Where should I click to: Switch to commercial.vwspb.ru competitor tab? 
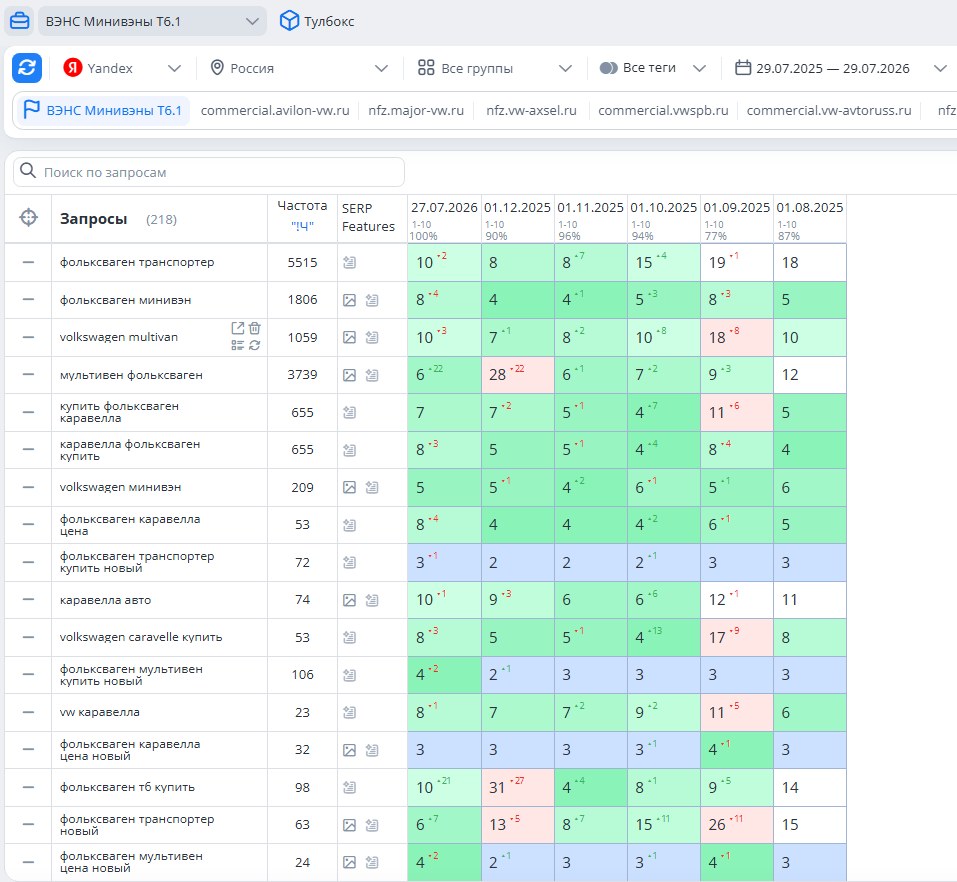point(663,110)
